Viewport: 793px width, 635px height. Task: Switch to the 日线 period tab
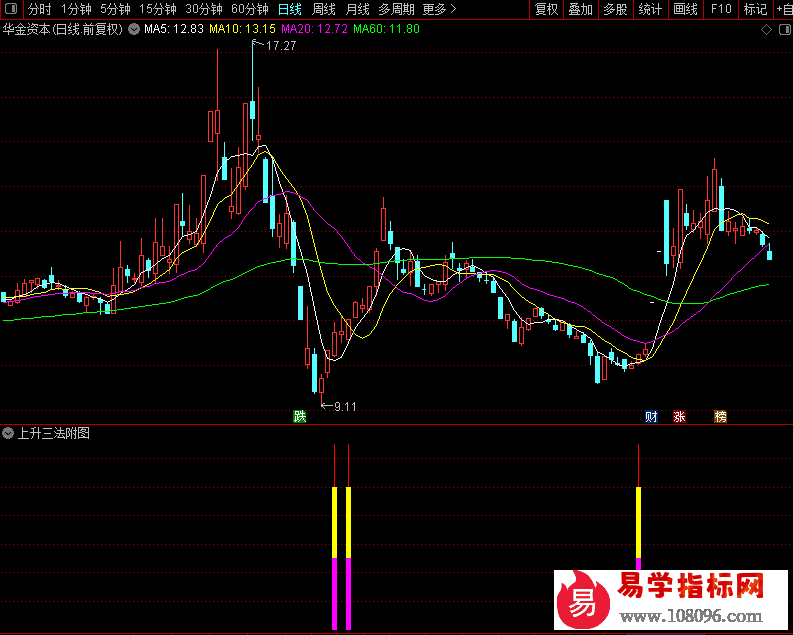tap(290, 9)
